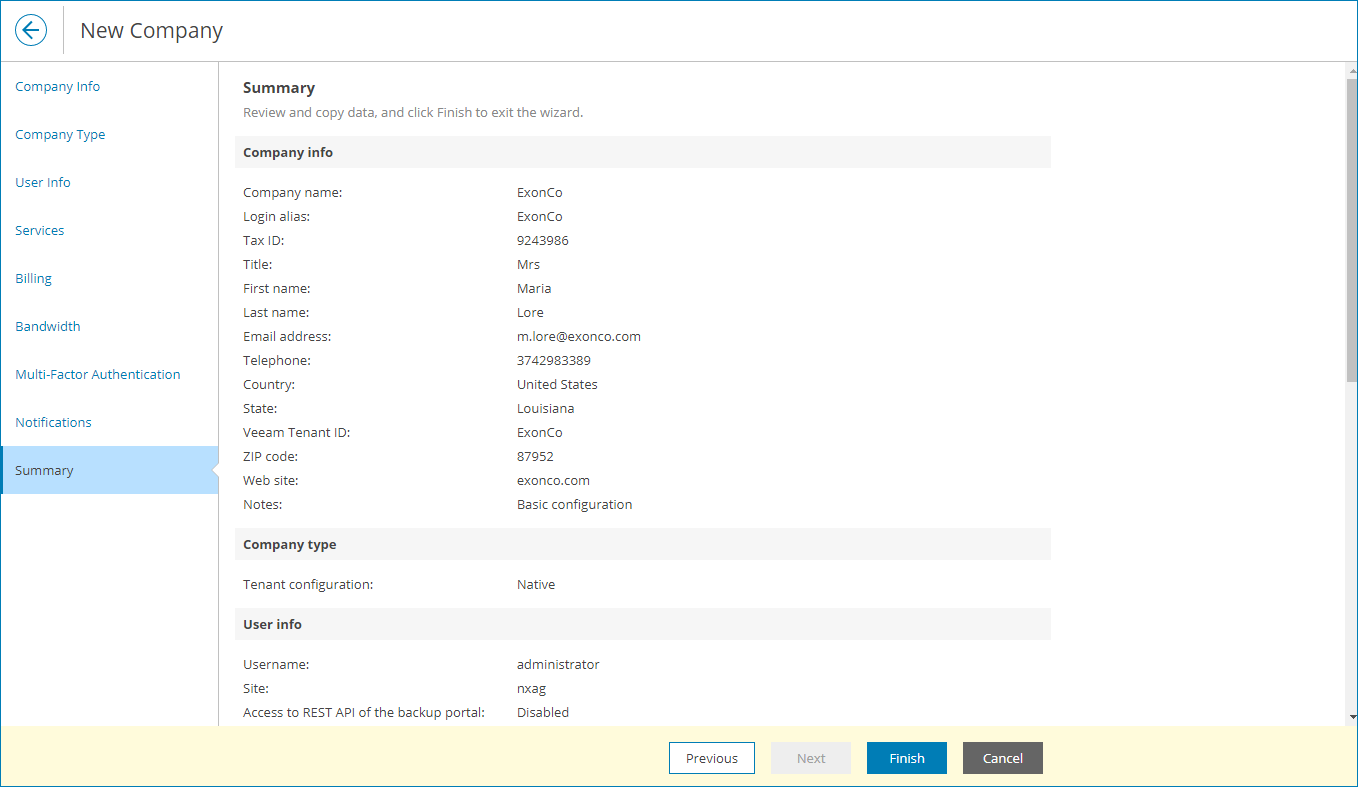The image size is (1358, 787).
Task: Click the First name value Maria
Action: click(x=534, y=289)
